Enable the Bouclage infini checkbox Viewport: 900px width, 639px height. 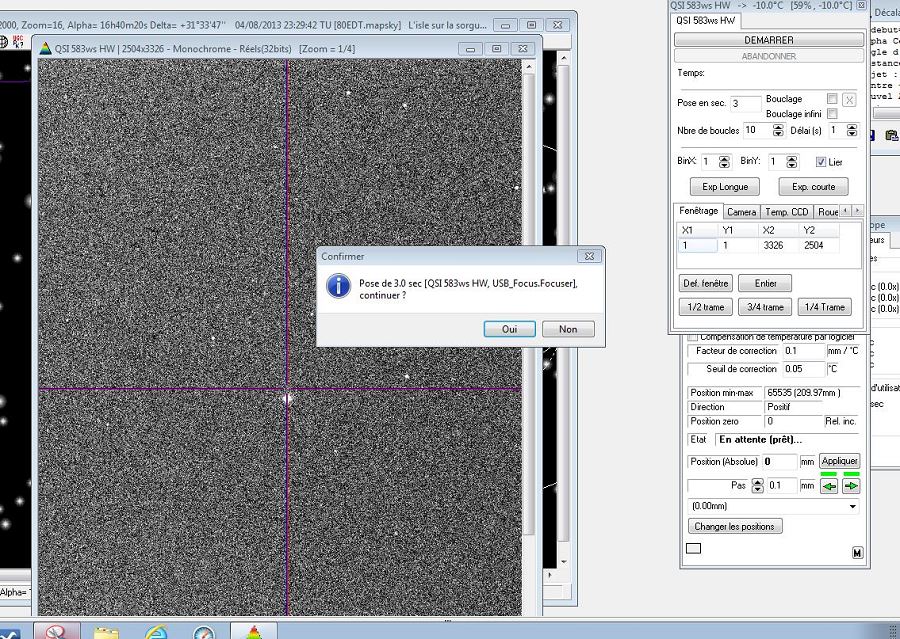pos(832,114)
